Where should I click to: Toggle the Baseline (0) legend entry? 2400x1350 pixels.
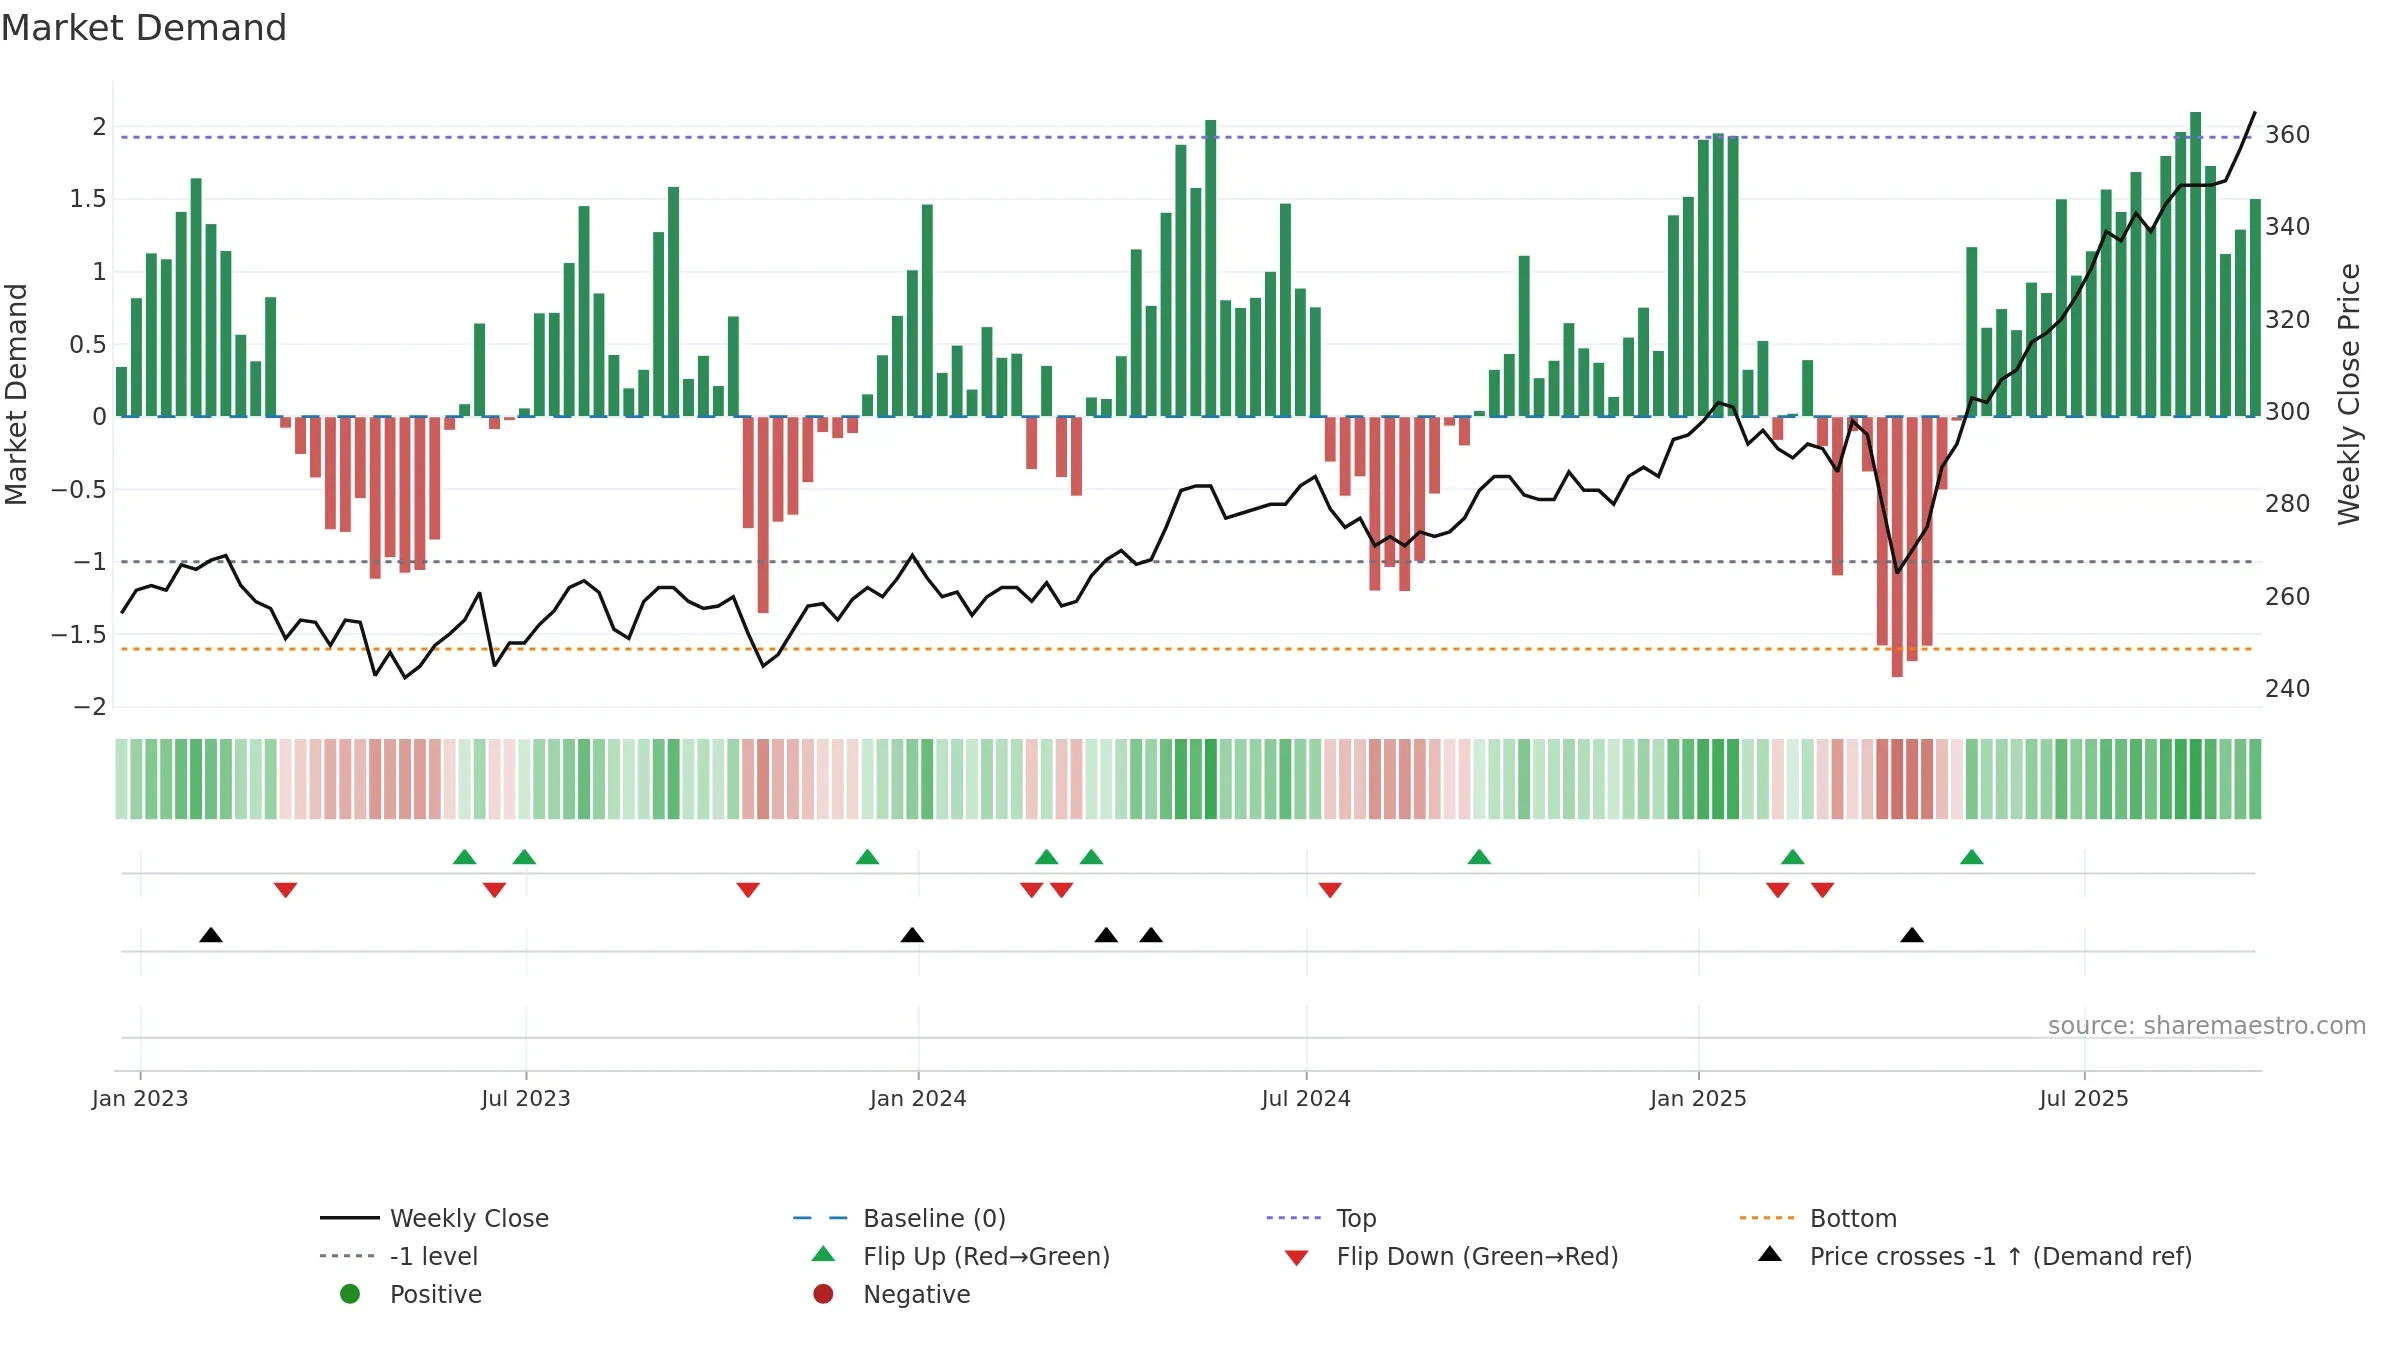899,1218
